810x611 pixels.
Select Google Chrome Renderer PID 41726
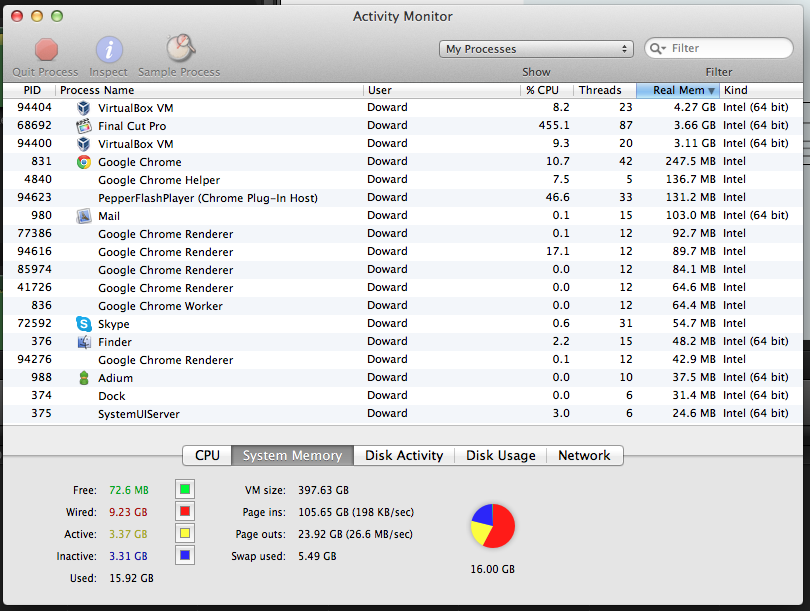403,288
